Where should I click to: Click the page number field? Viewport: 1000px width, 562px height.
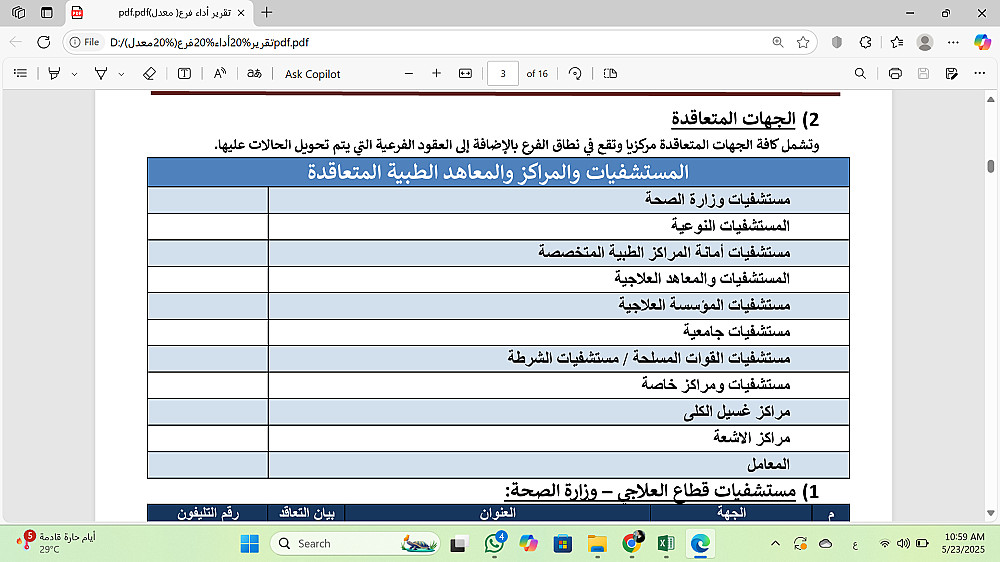pyautogui.click(x=503, y=74)
